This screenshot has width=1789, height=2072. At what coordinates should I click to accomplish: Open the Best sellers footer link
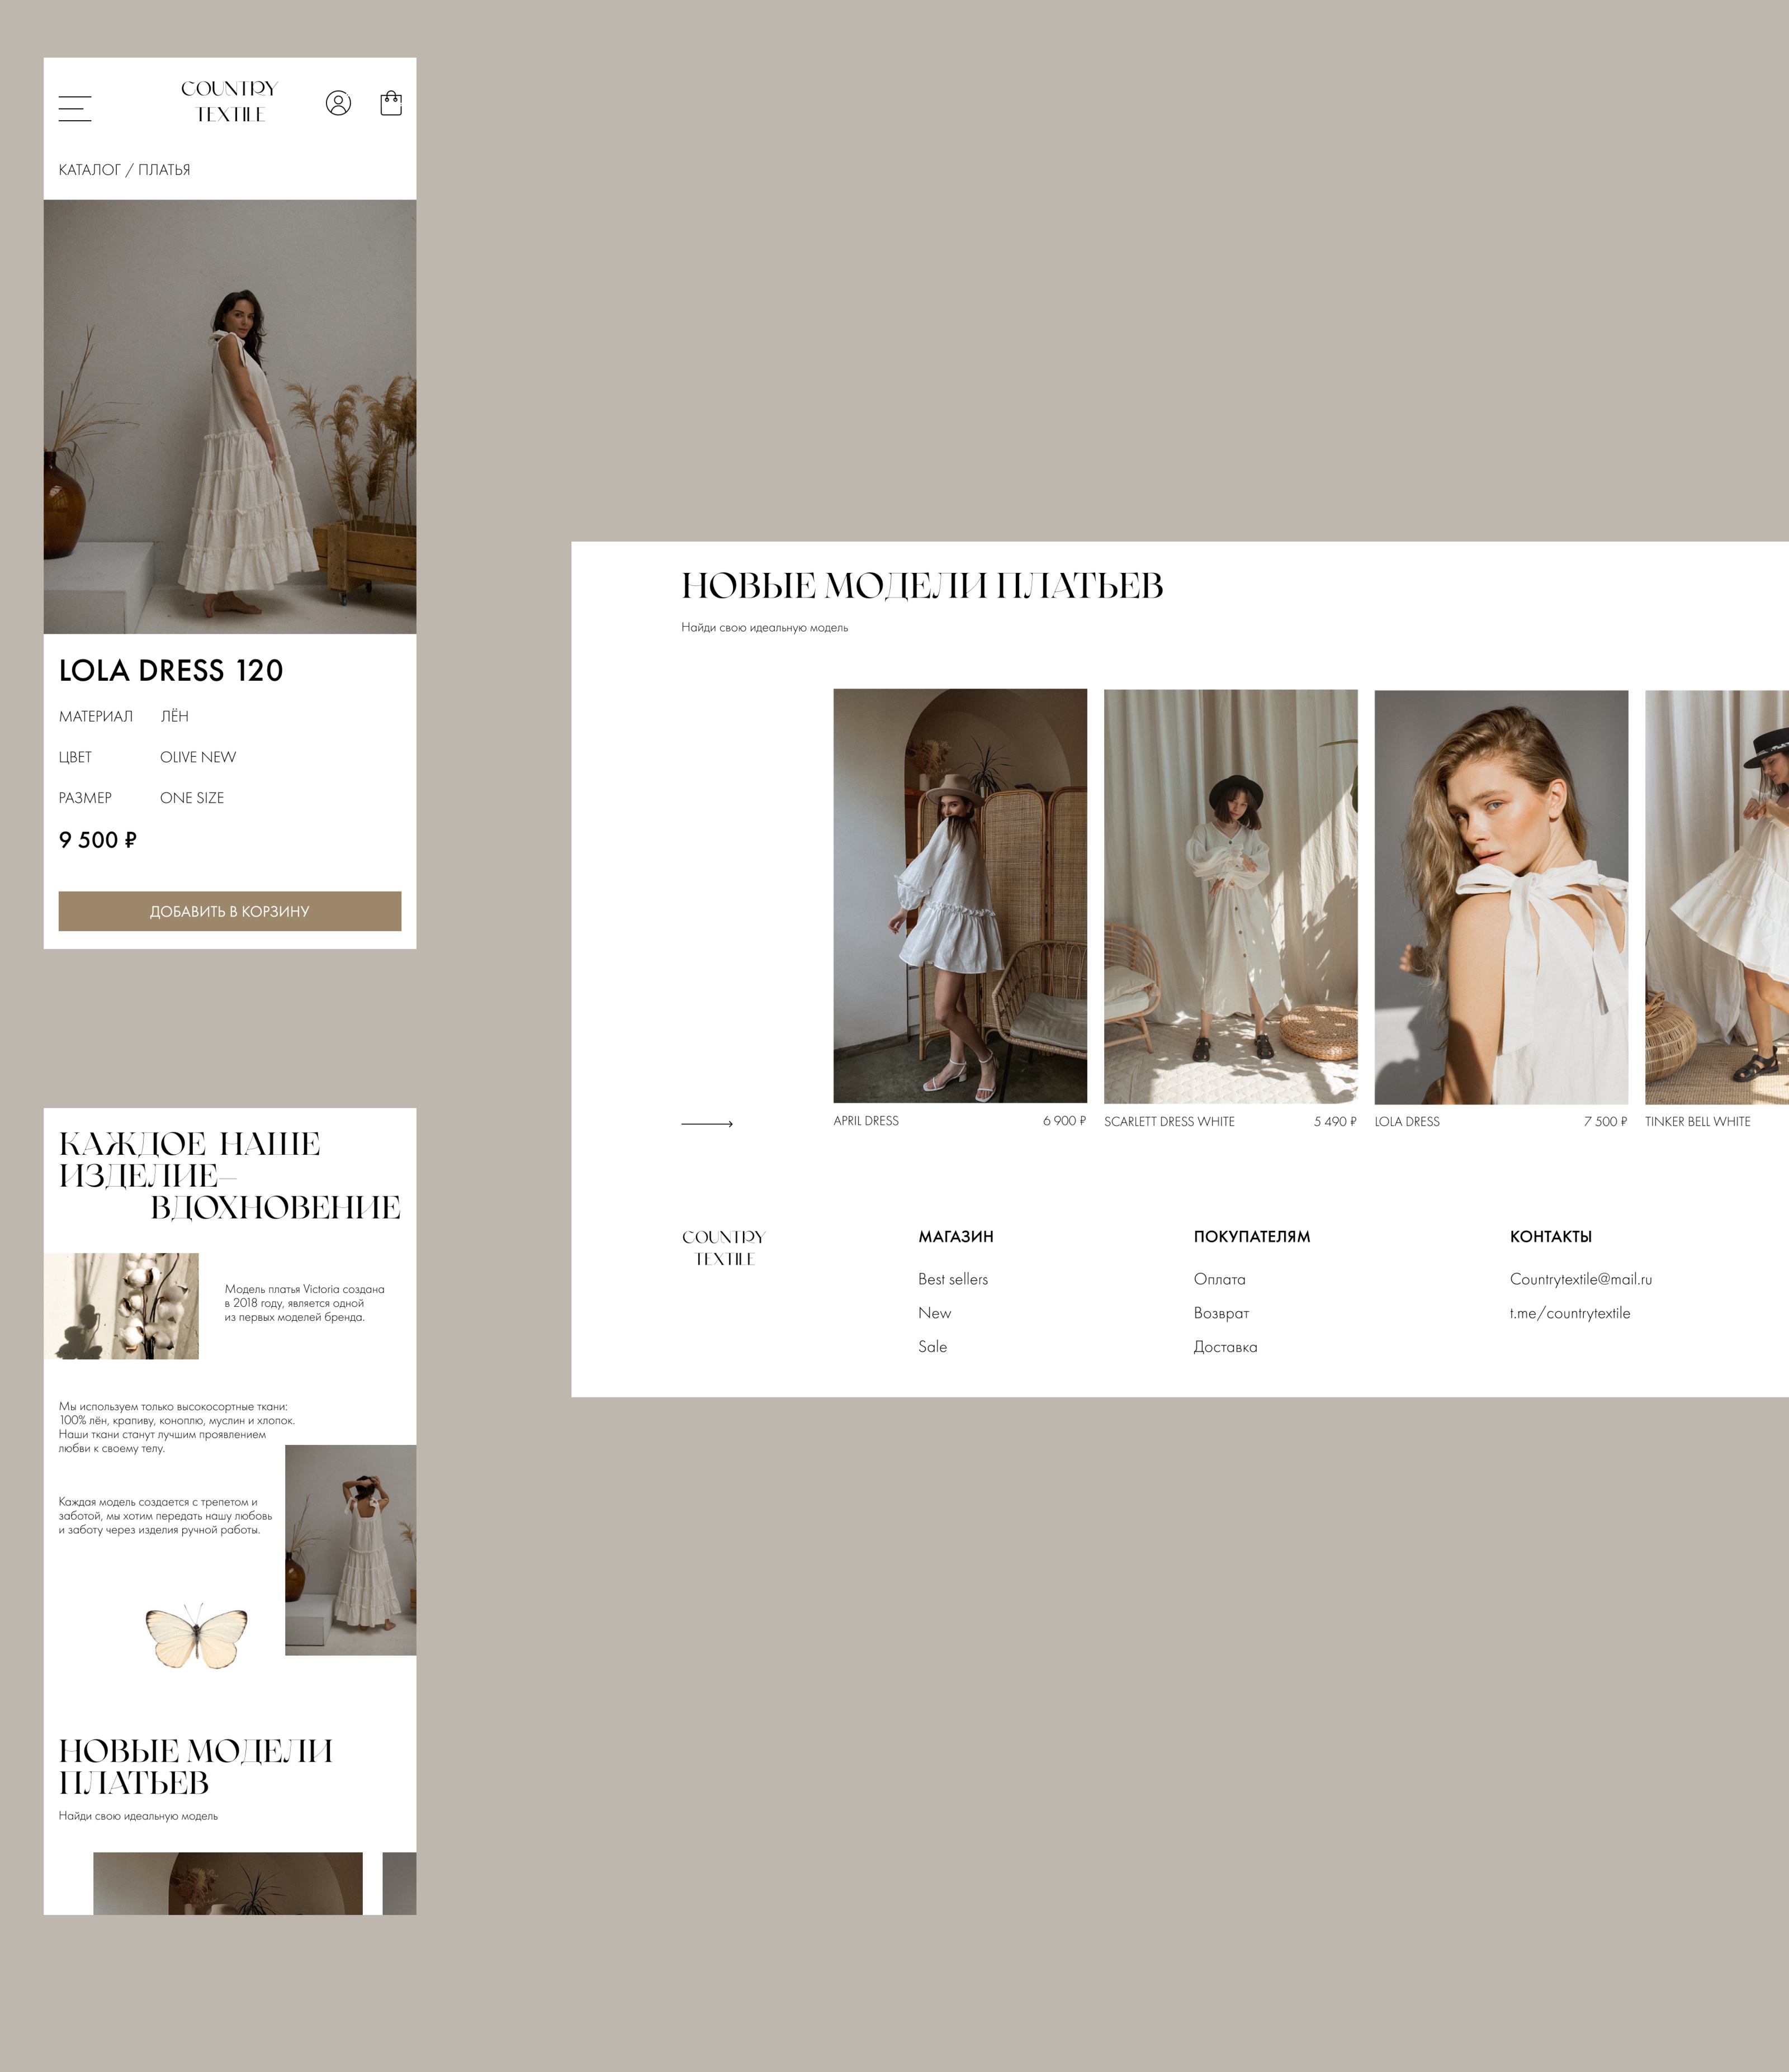(952, 1279)
